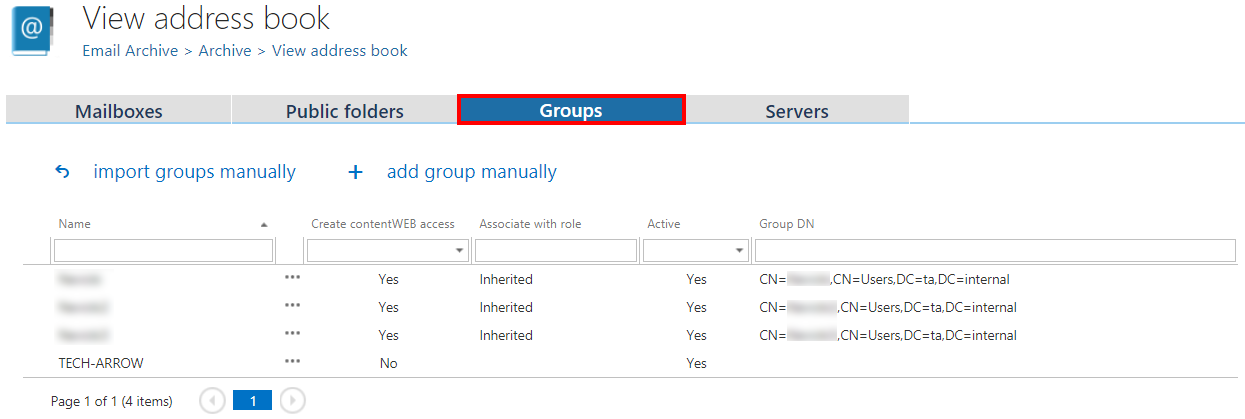Click the import groups manually link
This screenshot has height=419, width=1245.
pos(194,172)
